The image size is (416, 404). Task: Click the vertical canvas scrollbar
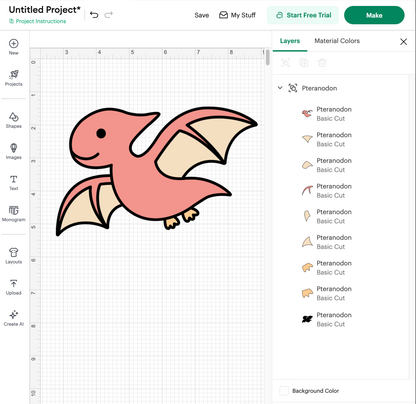tap(268, 57)
